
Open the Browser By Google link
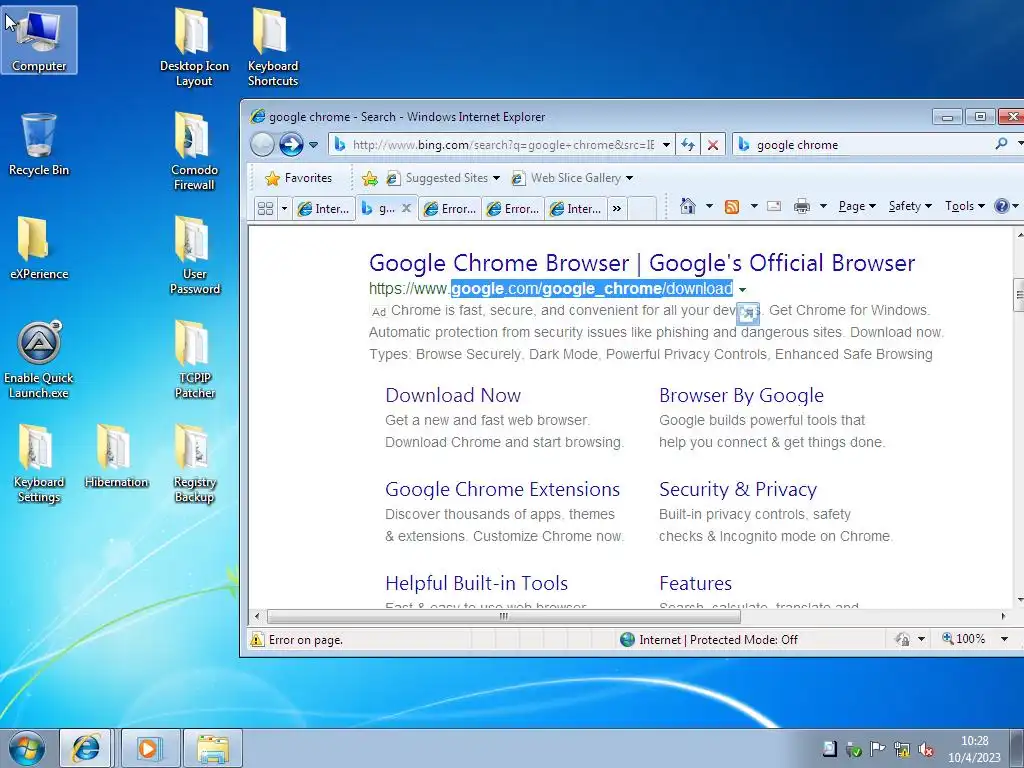741,396
